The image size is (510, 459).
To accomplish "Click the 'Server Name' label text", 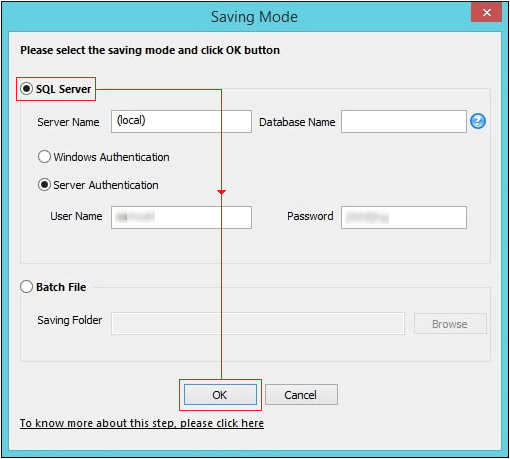I will pyautogui.click(x=68, y=122).
